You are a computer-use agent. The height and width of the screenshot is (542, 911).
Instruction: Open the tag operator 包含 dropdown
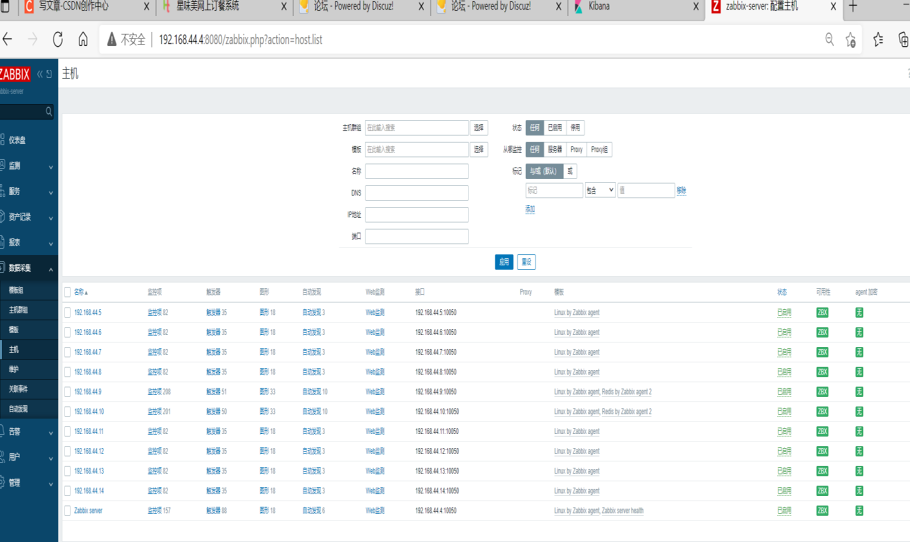click(x=600, y=190)
